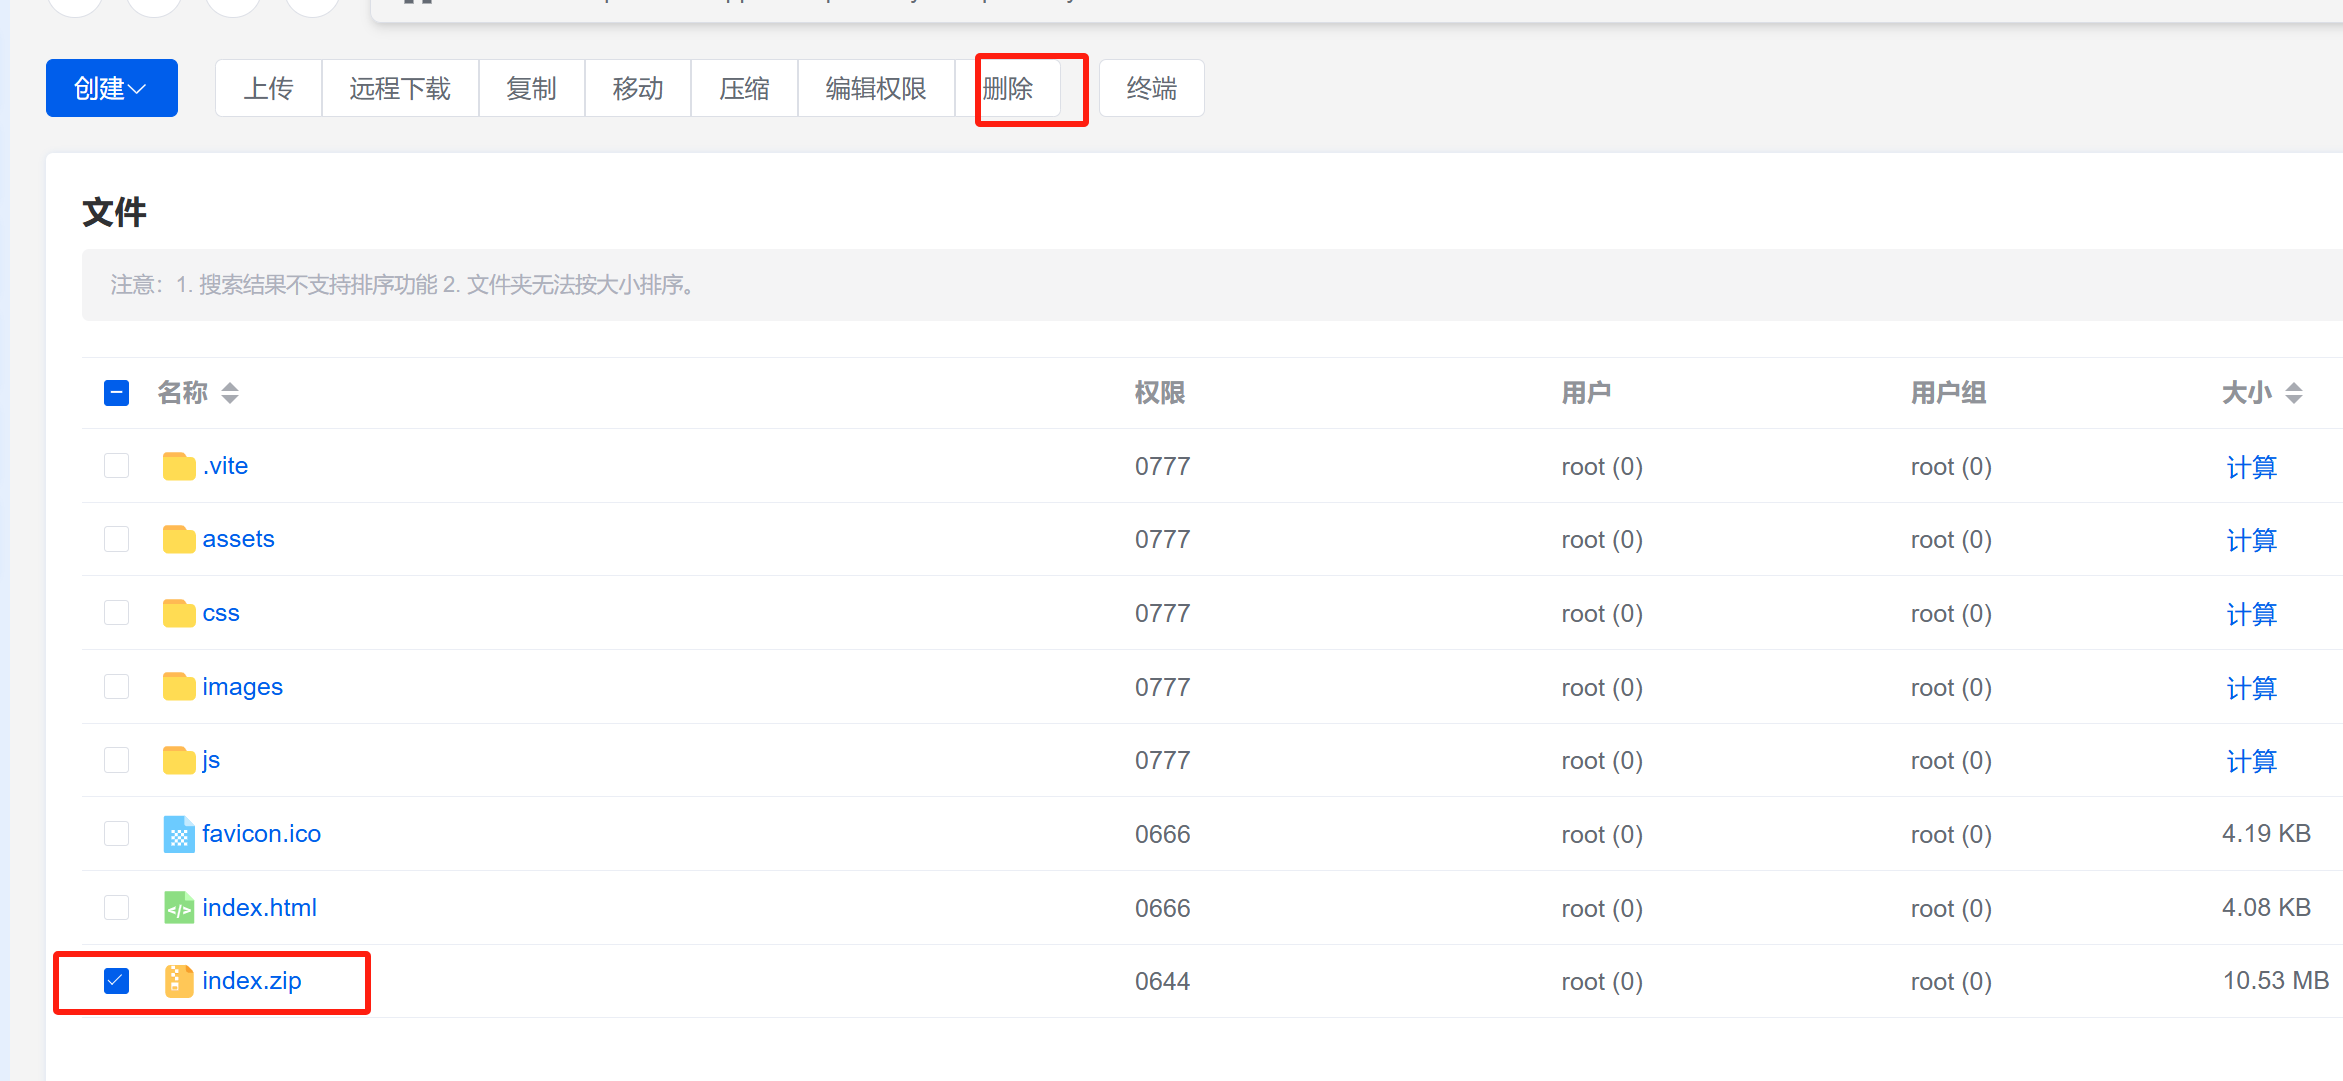Screen dimensions: 2343x1081
Task: Click the js folder icon
Action: point(178,761)
